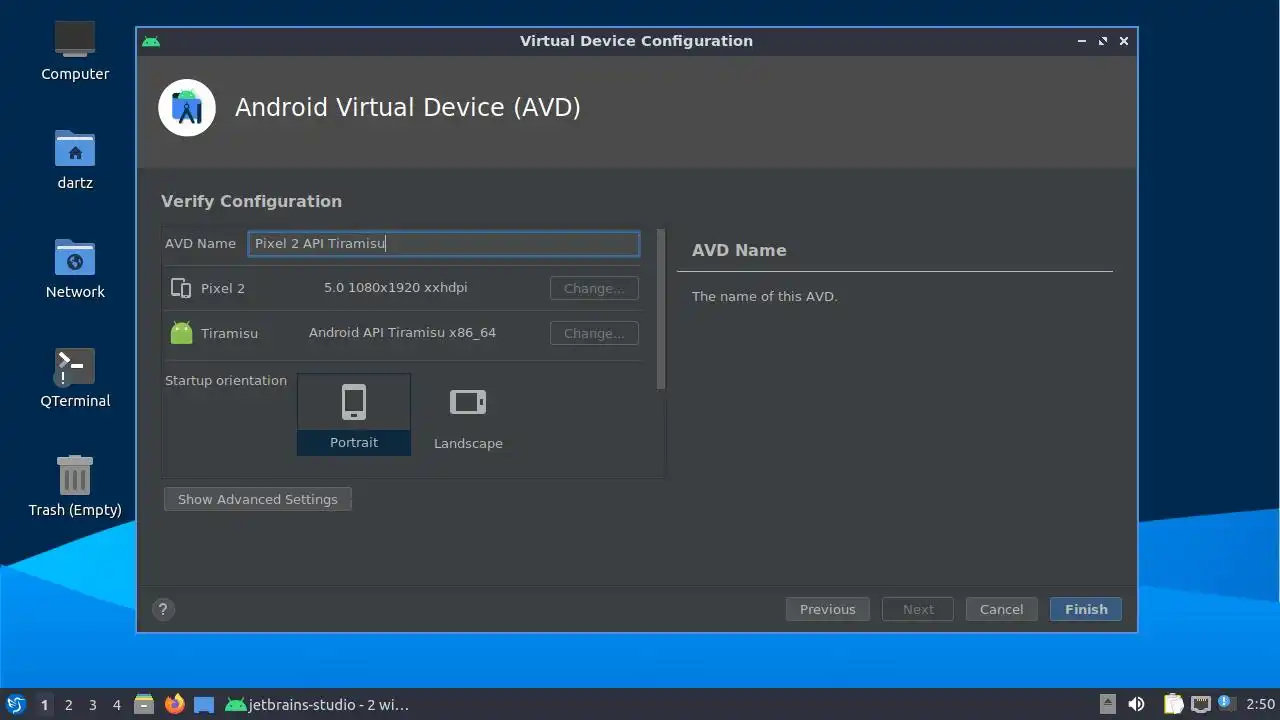The height and width of the screenshot is (720, 1280).
Task: Click the Tiramisu Android robot icon
Action: tap(181, 333)
